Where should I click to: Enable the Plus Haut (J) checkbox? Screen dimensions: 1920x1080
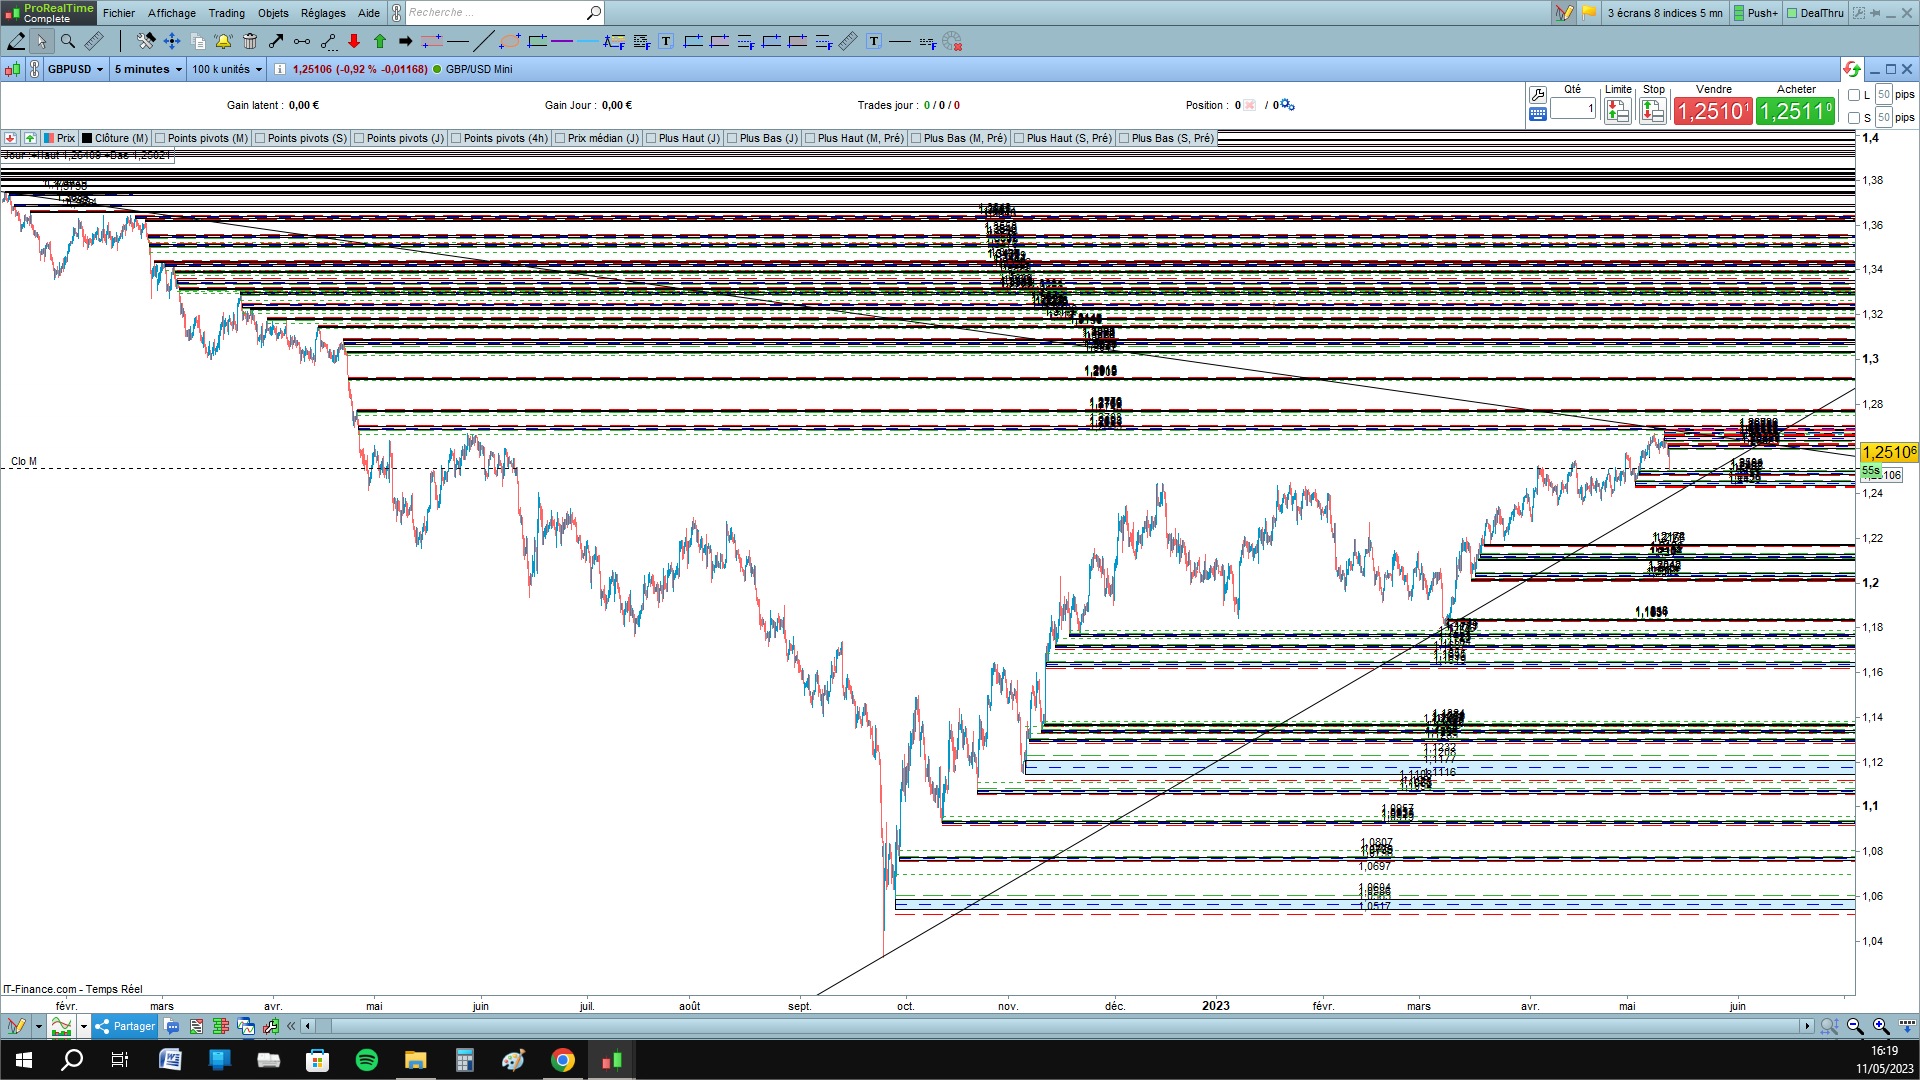pos(651,138)
